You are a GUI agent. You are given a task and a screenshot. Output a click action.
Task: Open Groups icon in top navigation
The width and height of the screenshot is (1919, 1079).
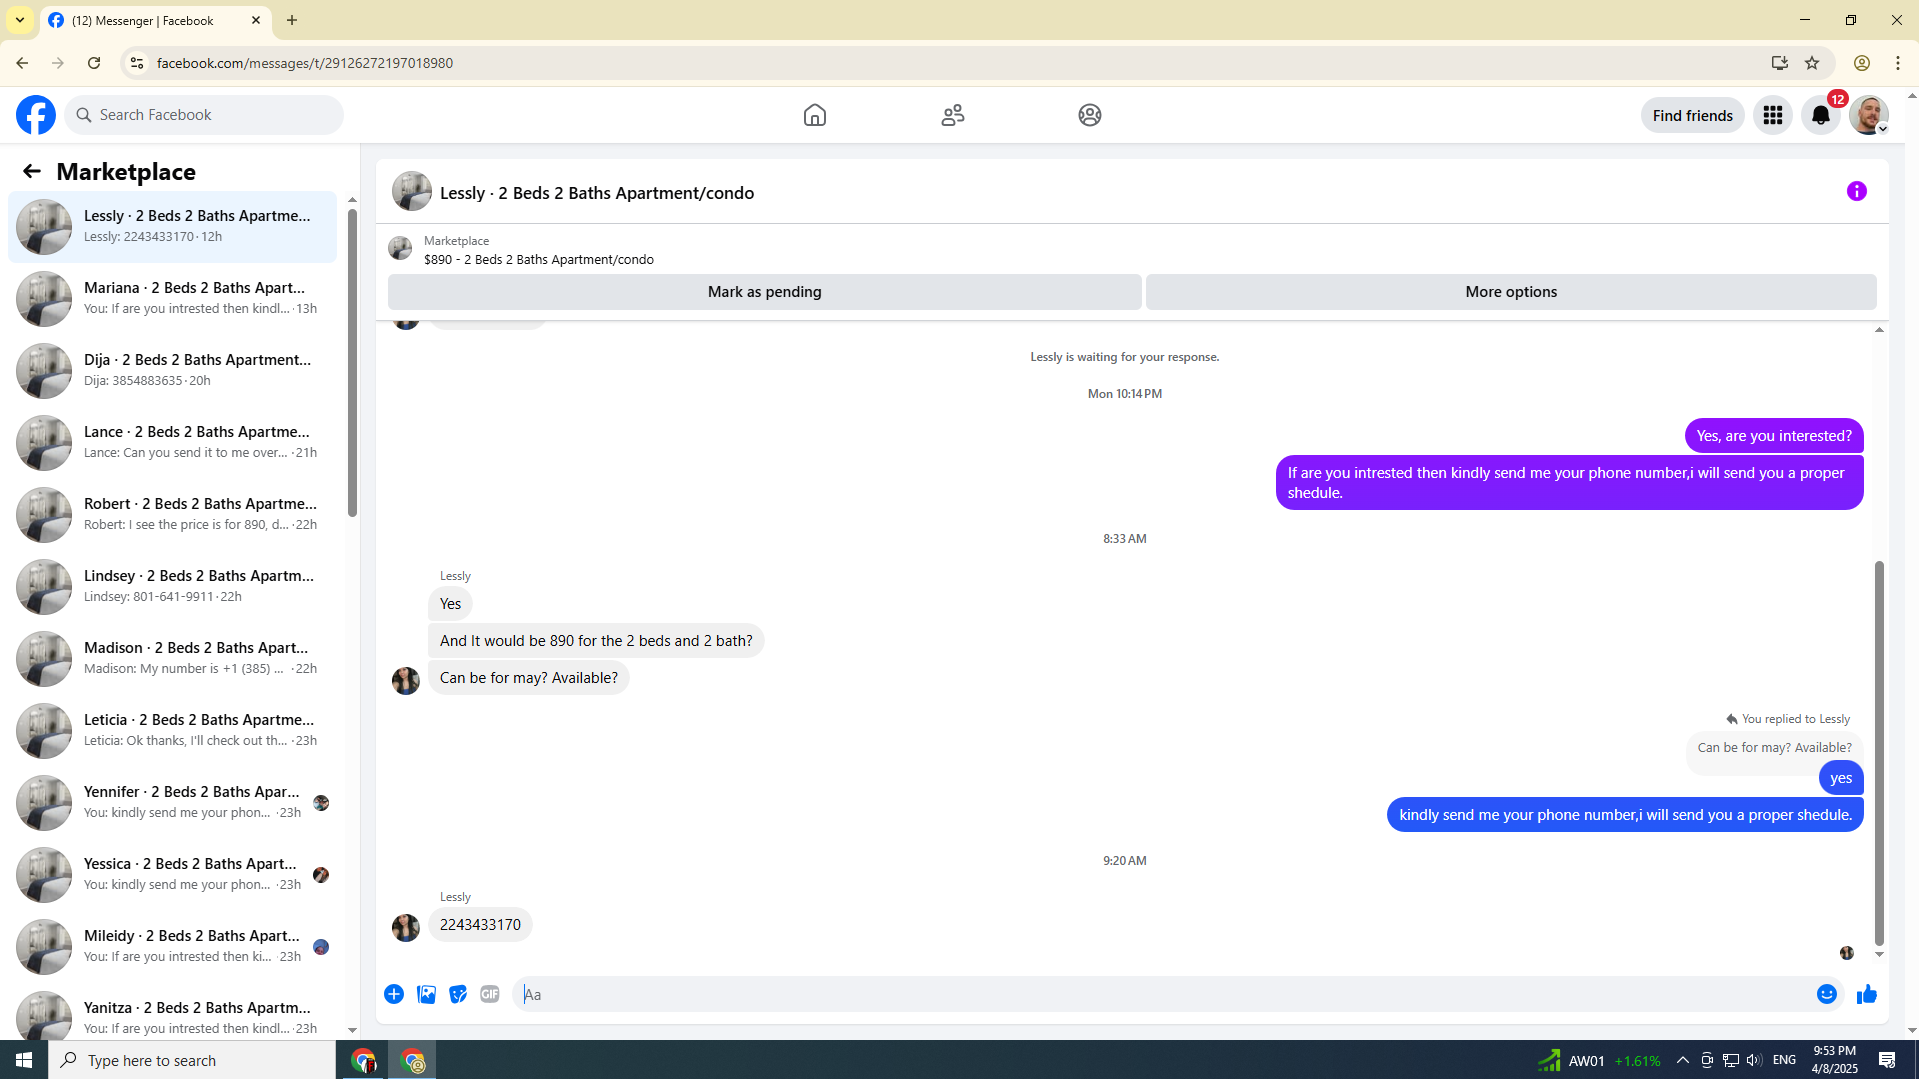click(1090, 115)
